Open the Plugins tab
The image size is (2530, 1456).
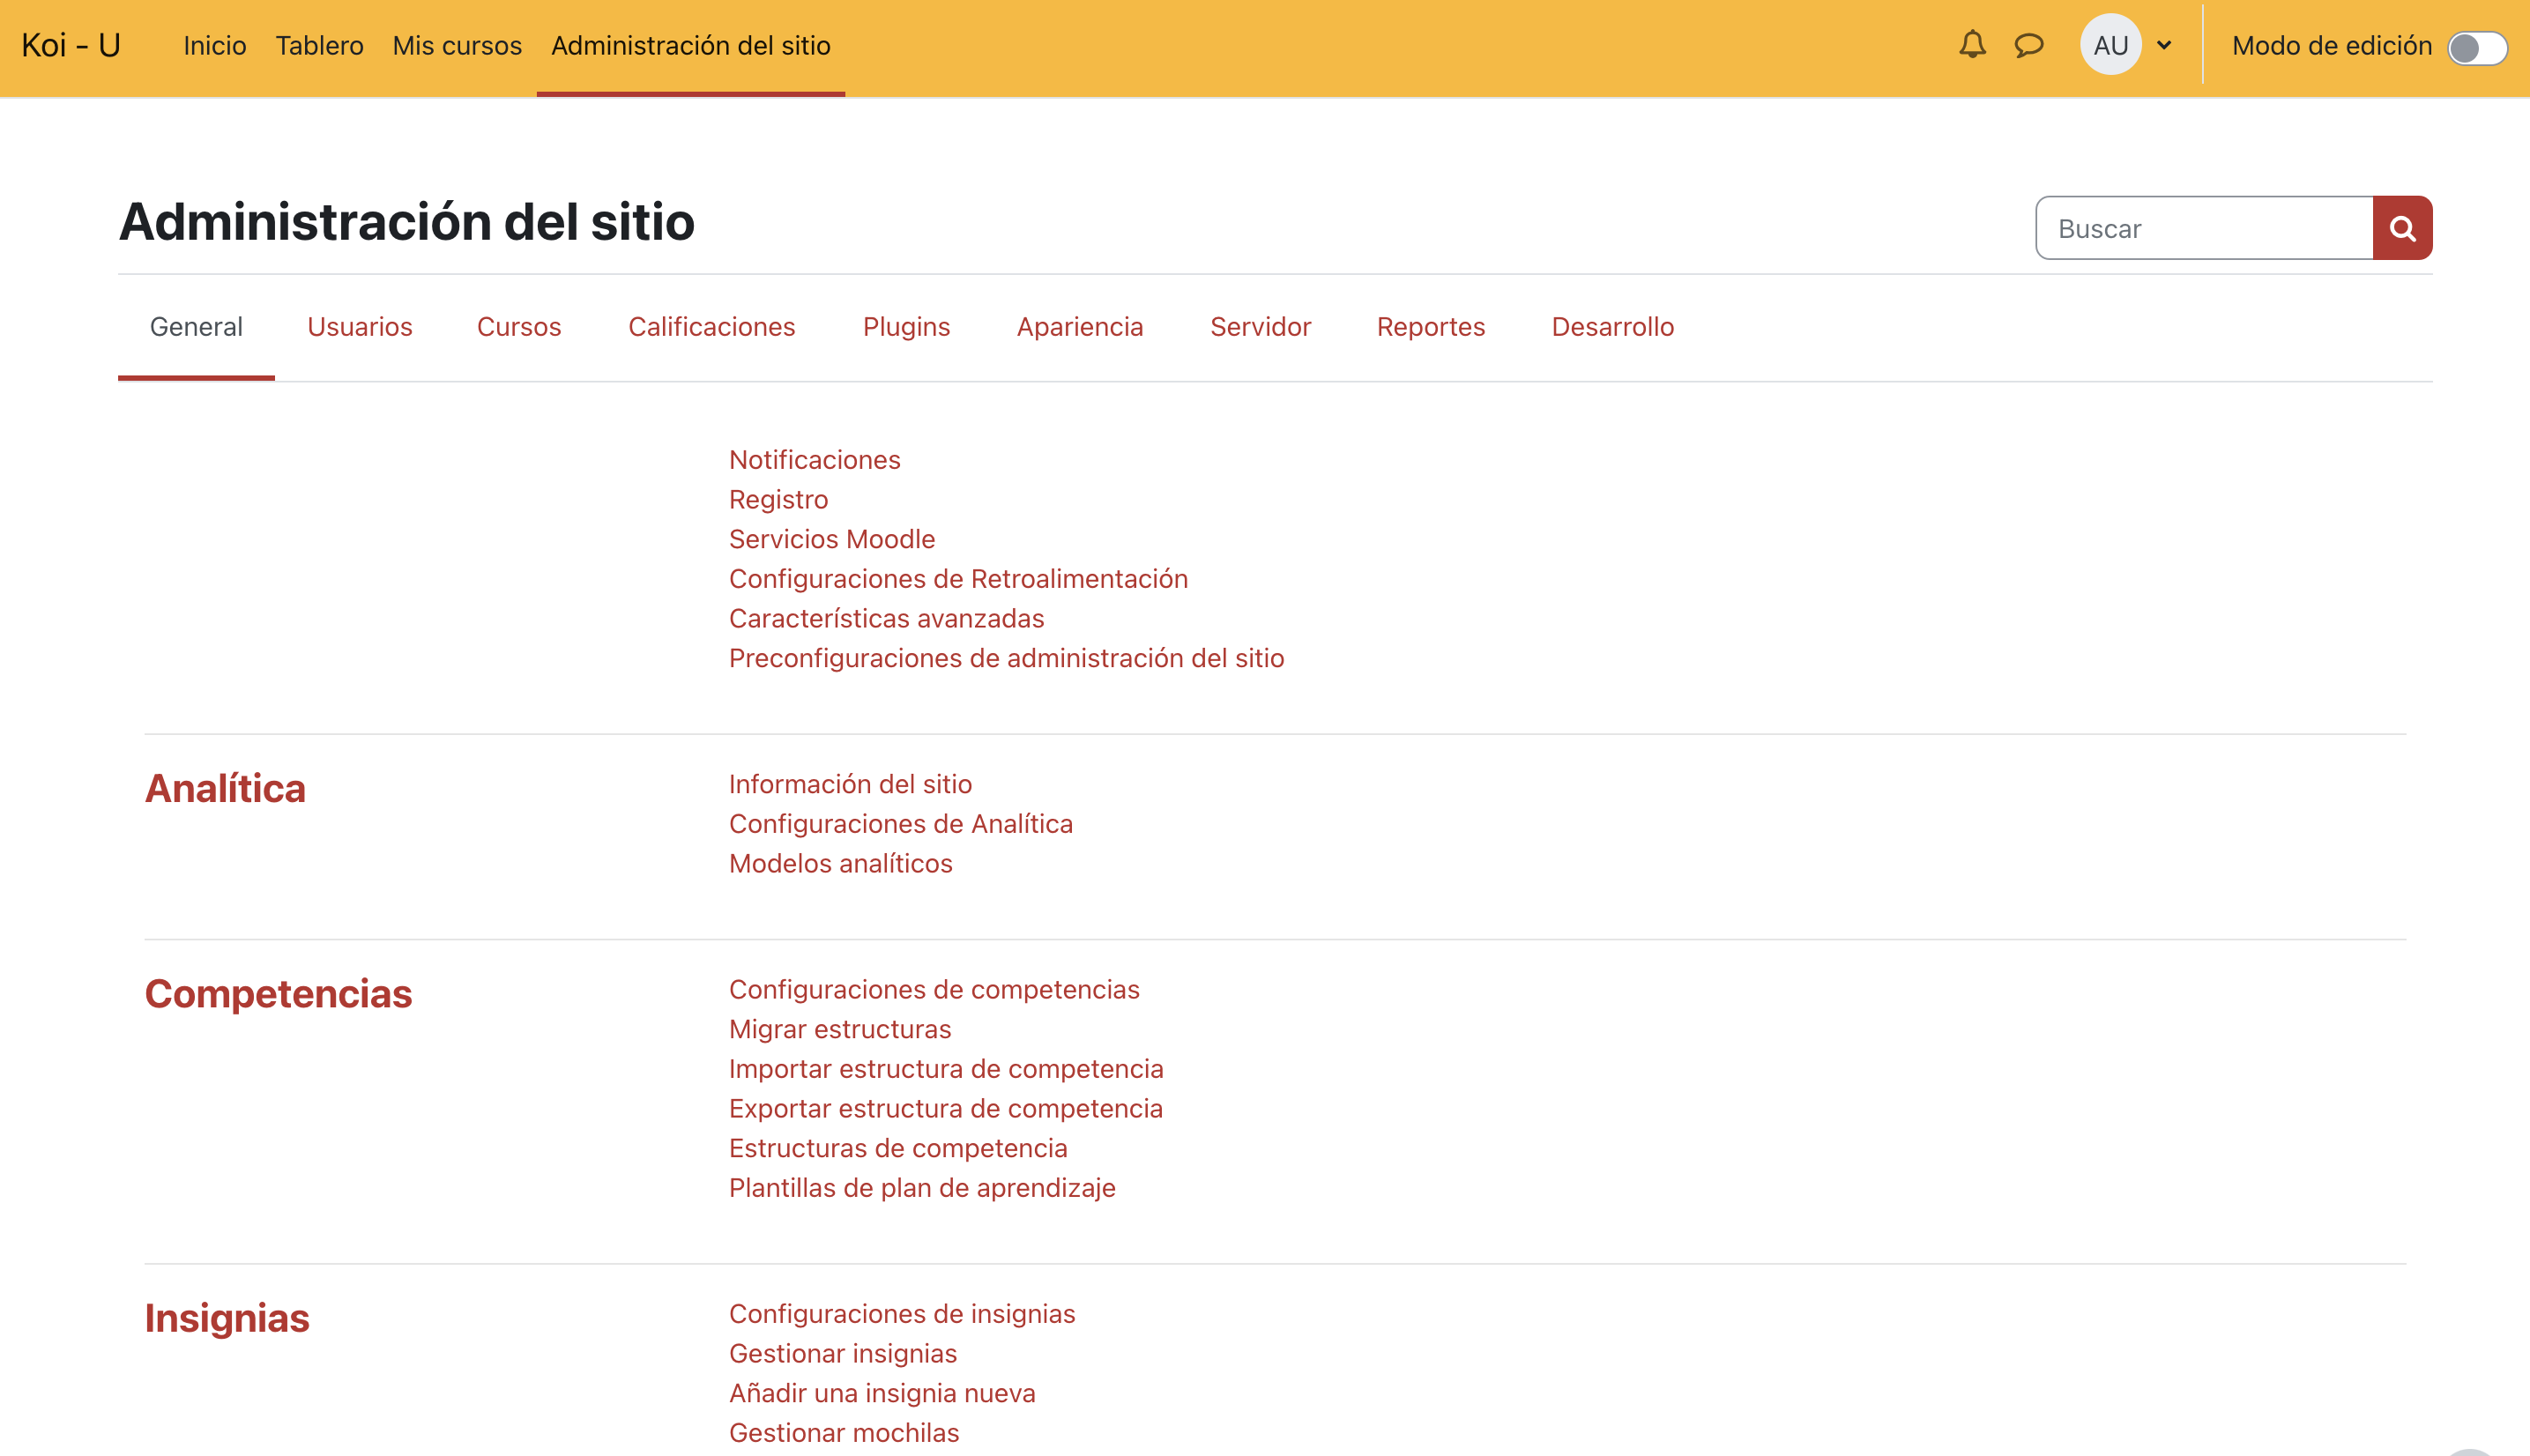[x=905, y=327]
